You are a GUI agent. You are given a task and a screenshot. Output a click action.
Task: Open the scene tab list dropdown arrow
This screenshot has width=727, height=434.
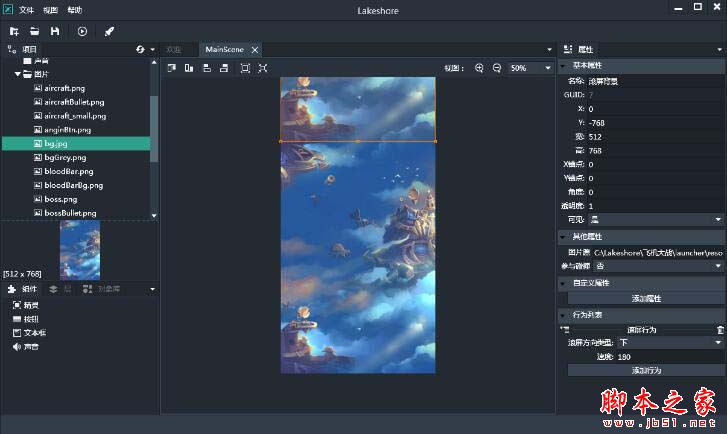[549, 50]
